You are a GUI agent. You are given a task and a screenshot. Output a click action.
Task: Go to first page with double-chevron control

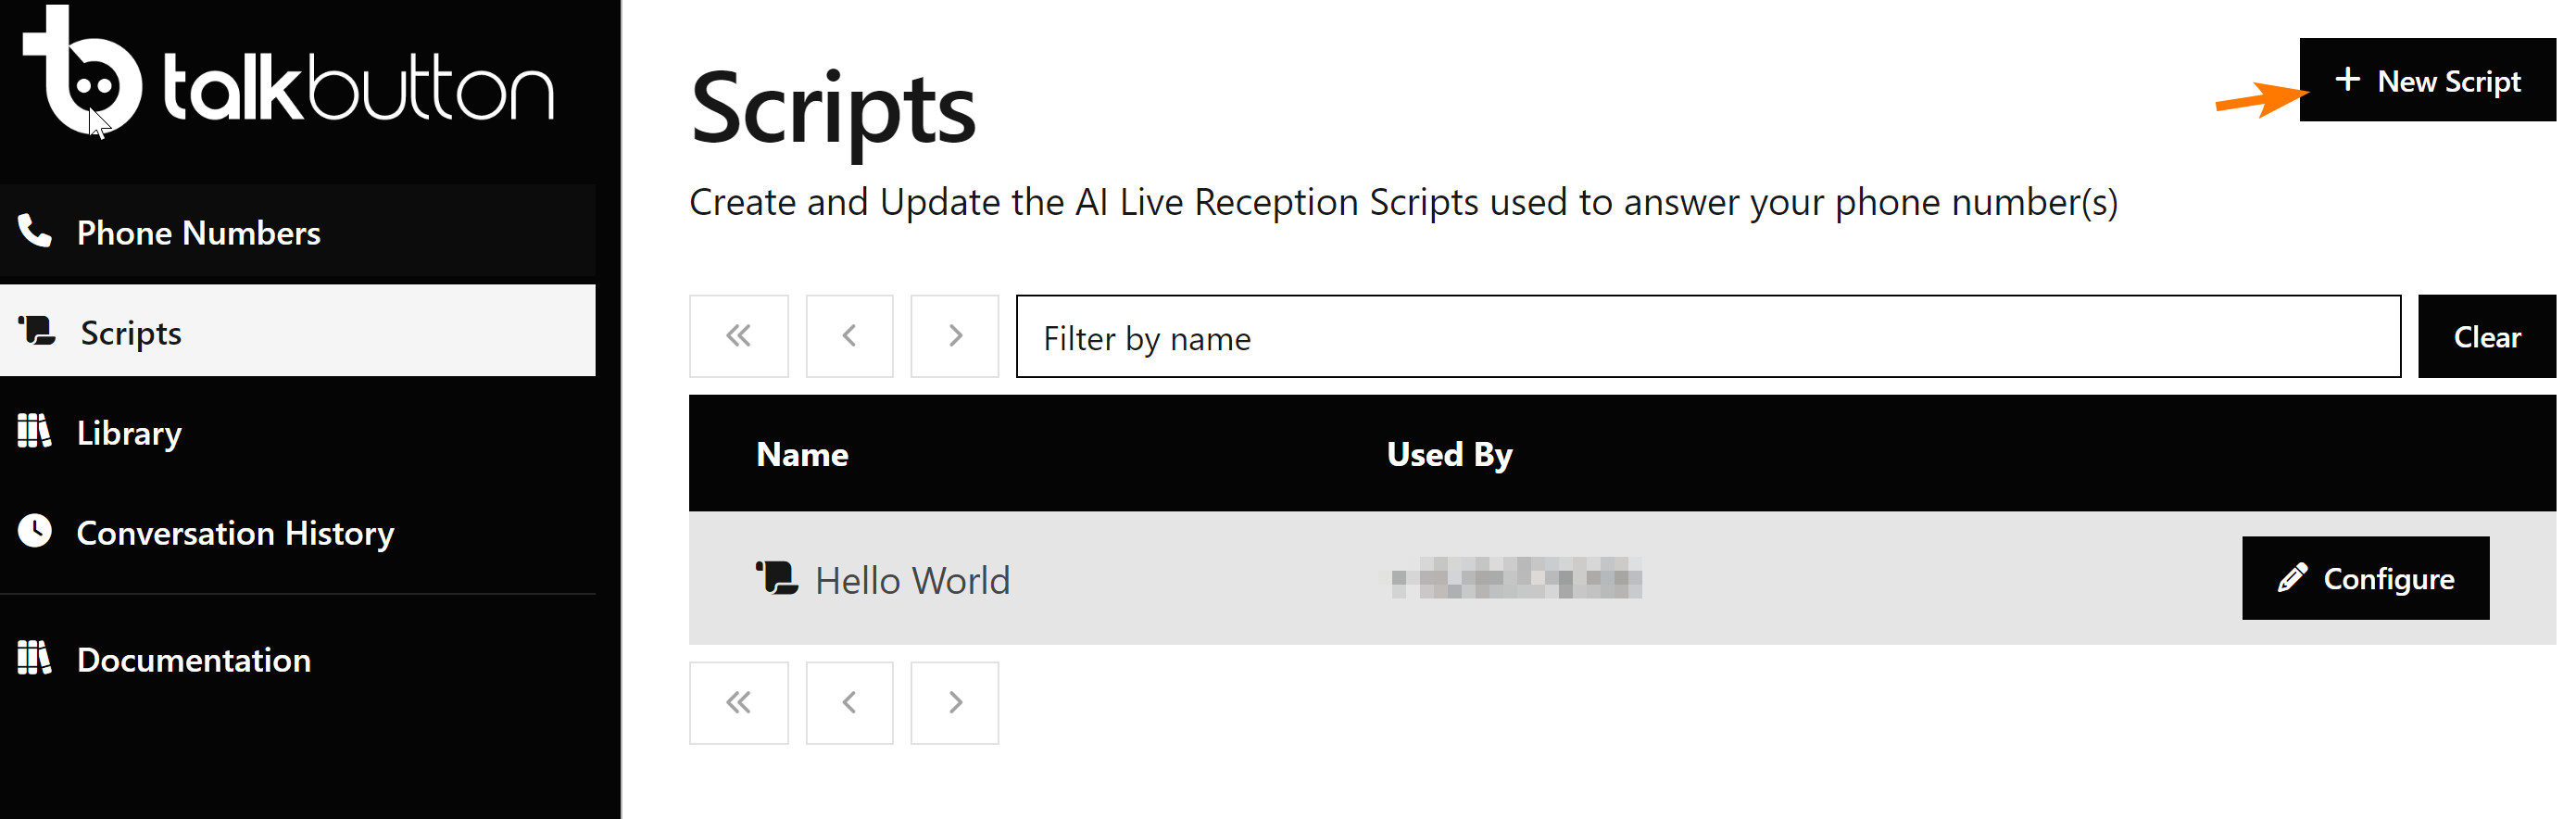click(739, 336)
